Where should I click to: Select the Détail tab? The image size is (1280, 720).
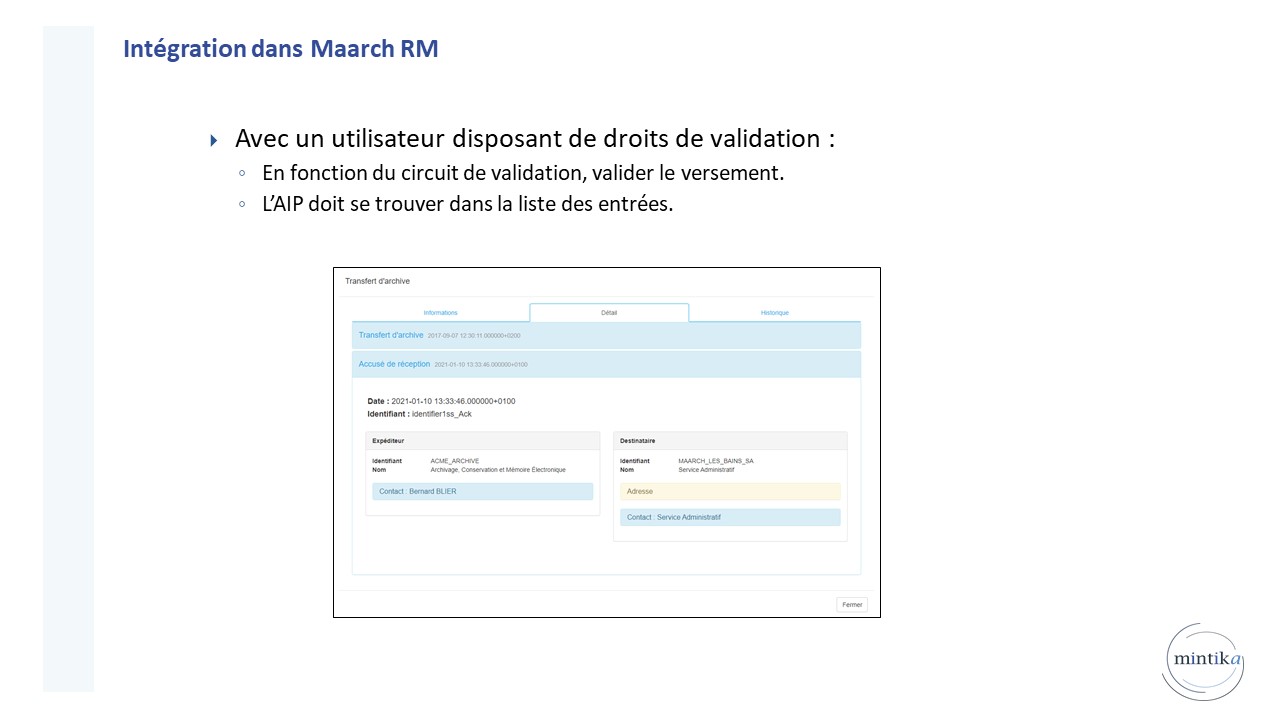pos(609,313)
